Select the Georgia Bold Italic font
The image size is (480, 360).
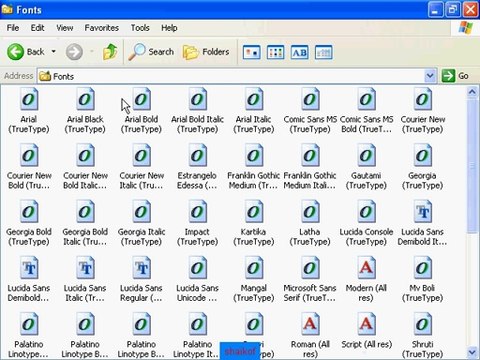(85, 212)
